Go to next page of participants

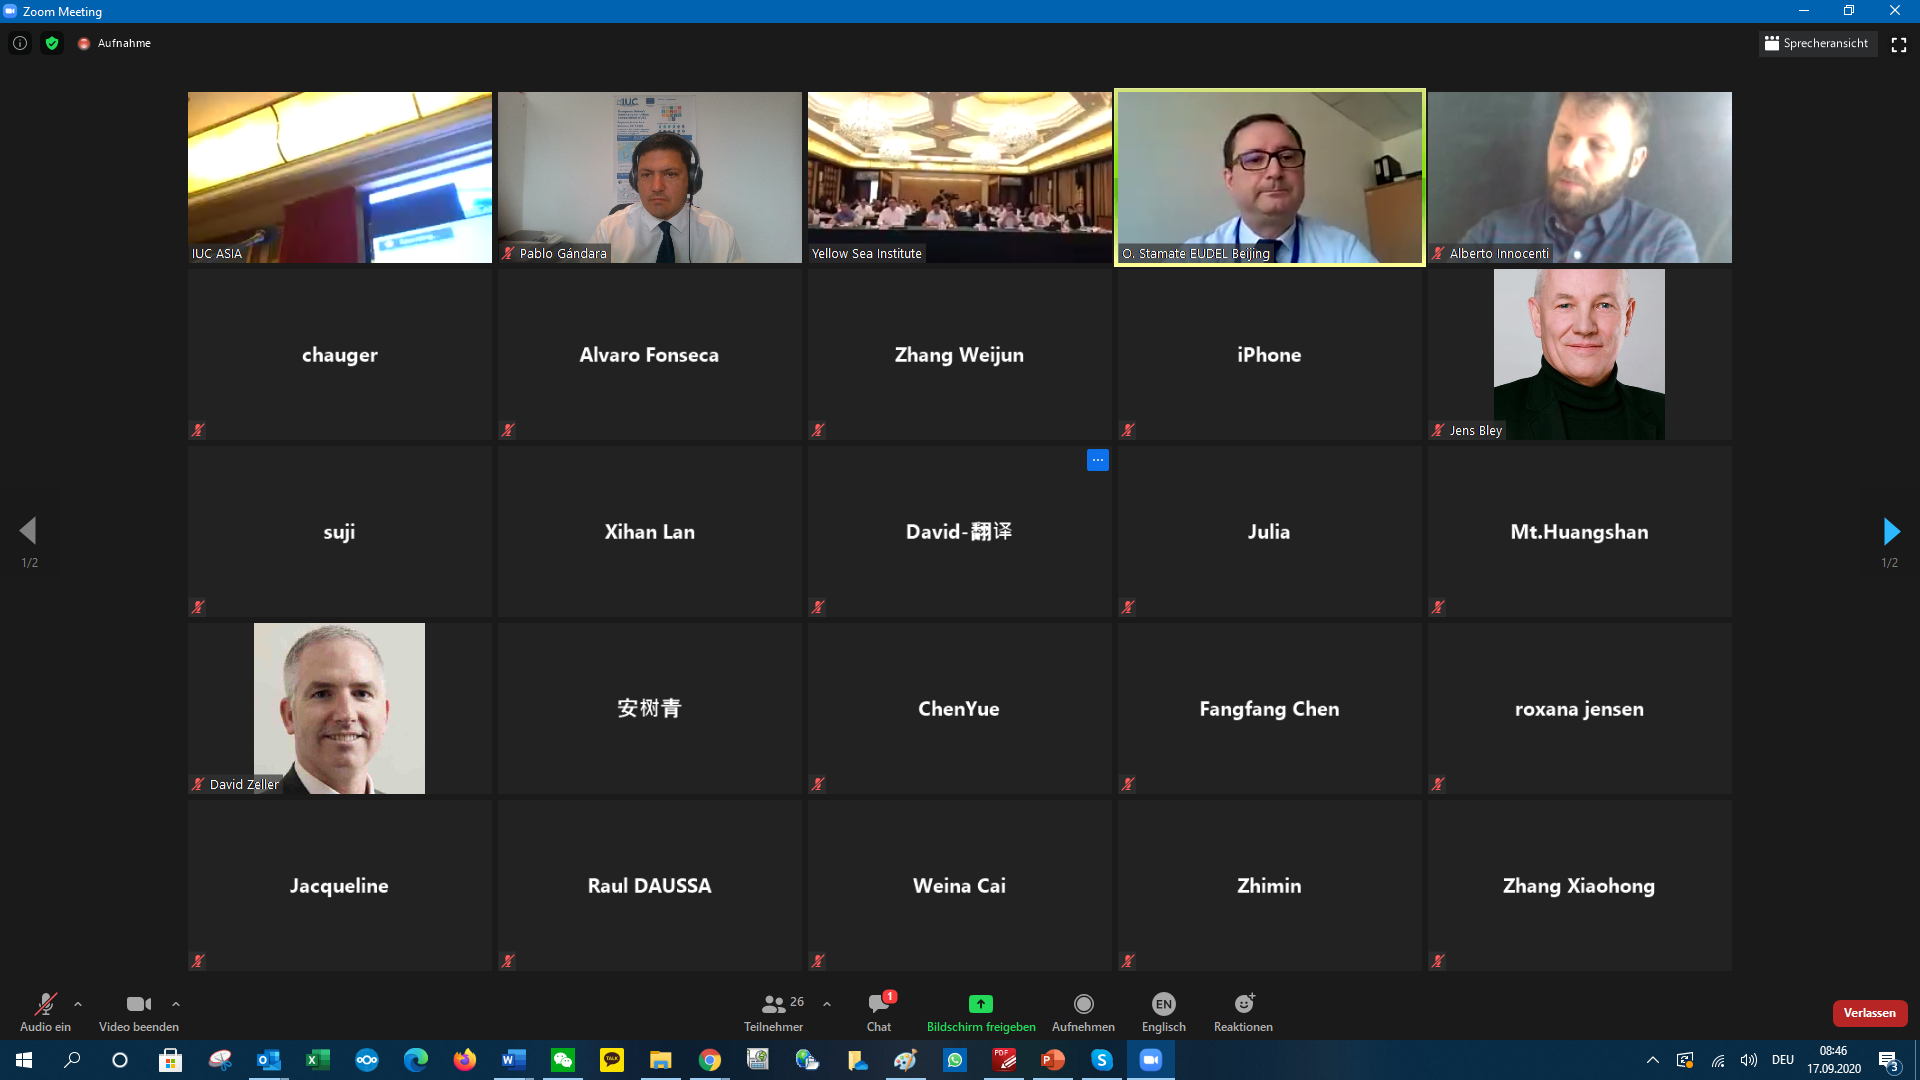coord(1890,531)
